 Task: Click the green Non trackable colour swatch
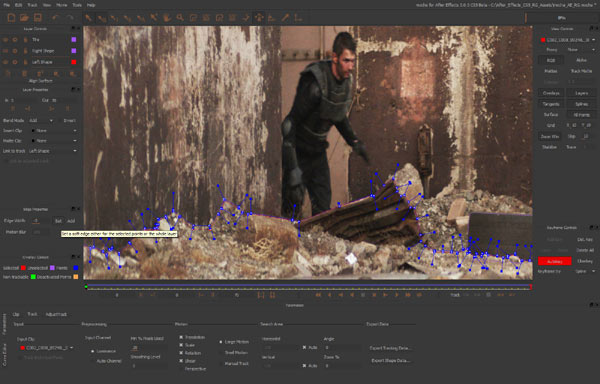point(33,277)
